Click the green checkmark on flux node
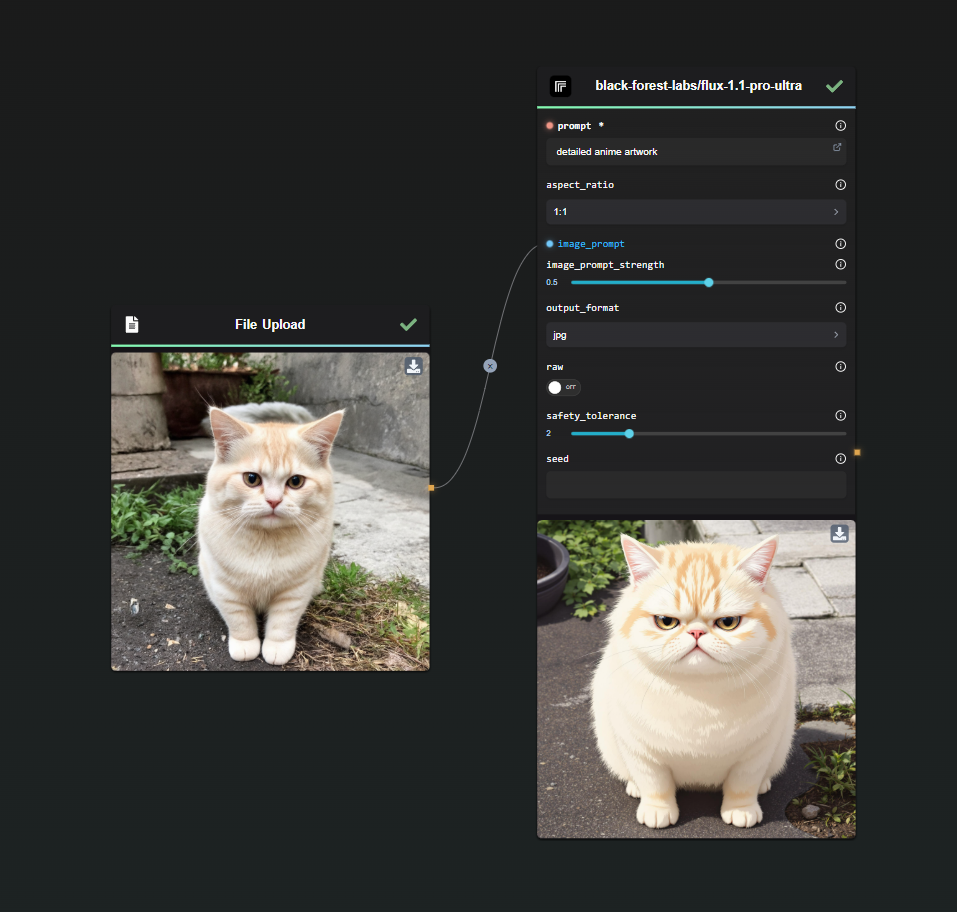 pos(834,86)
